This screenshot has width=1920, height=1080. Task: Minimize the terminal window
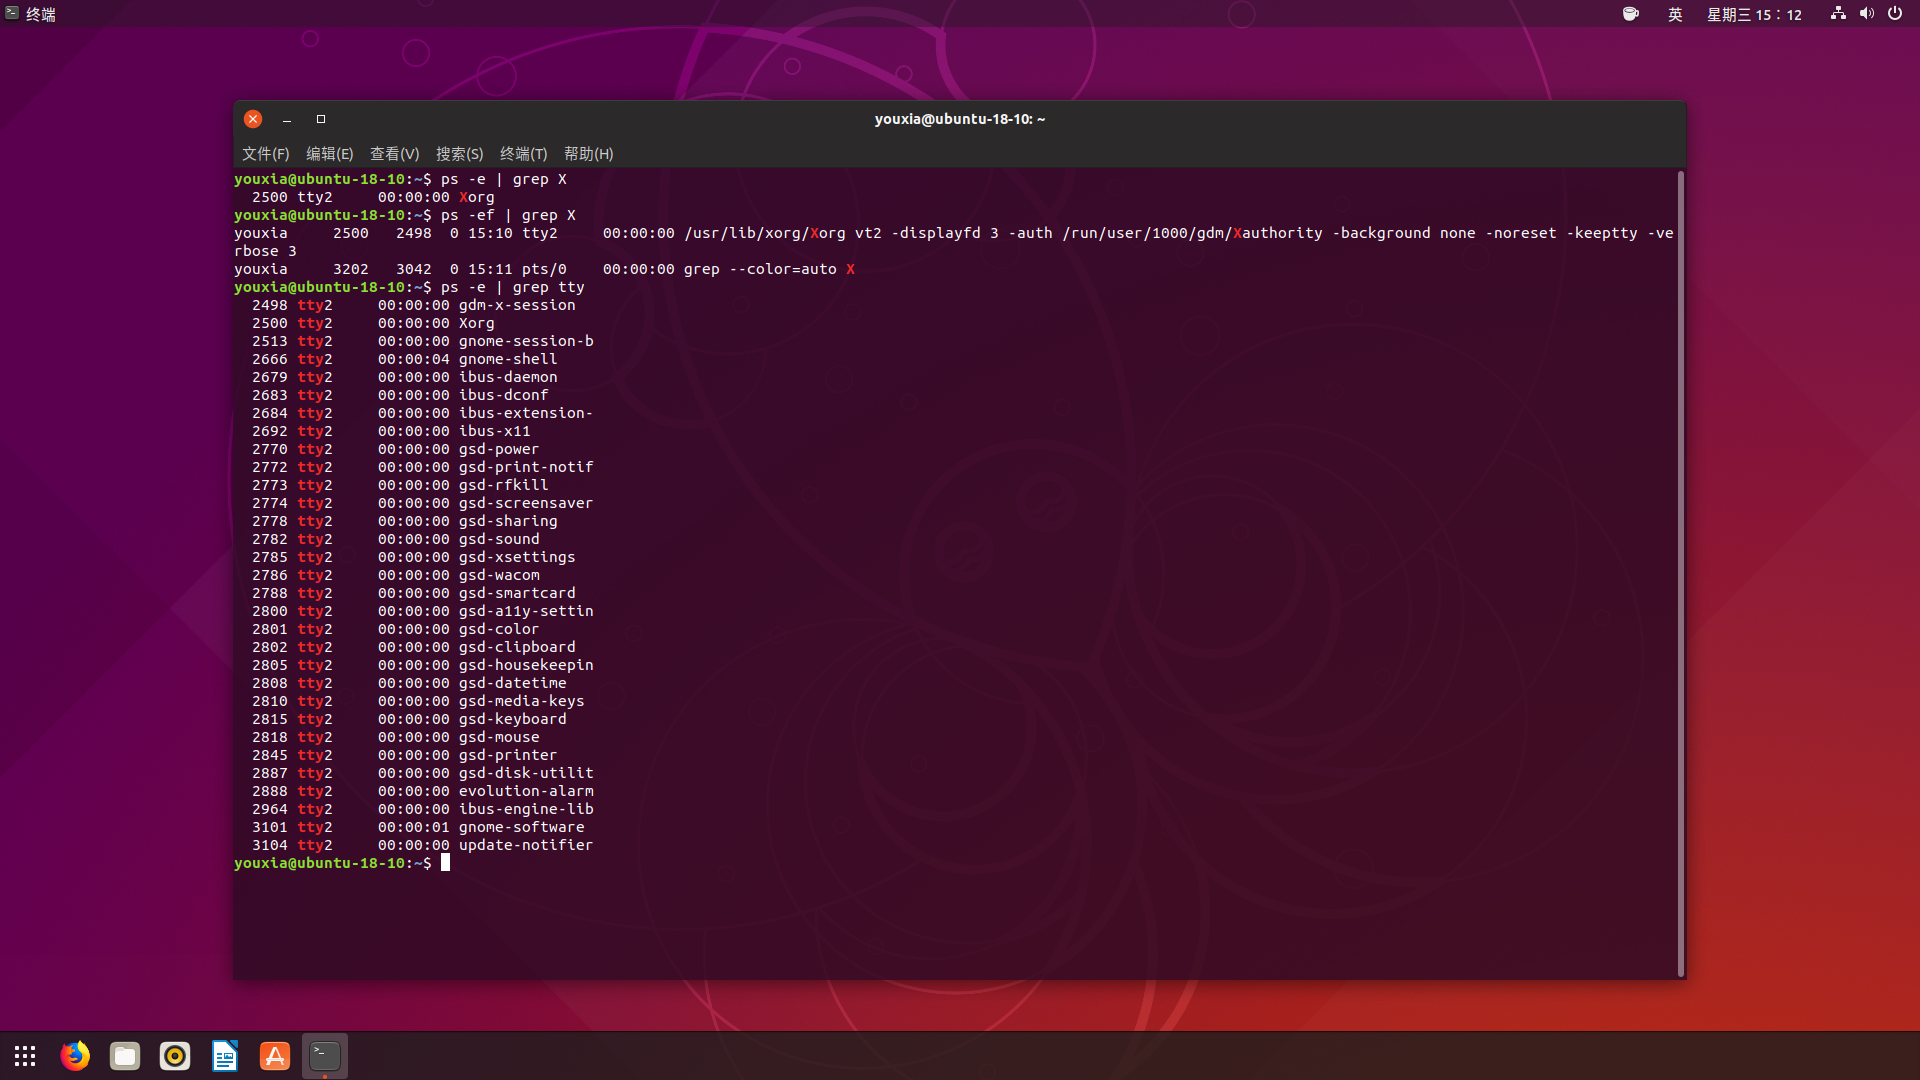pyautogui.click(x=287, y=119)
